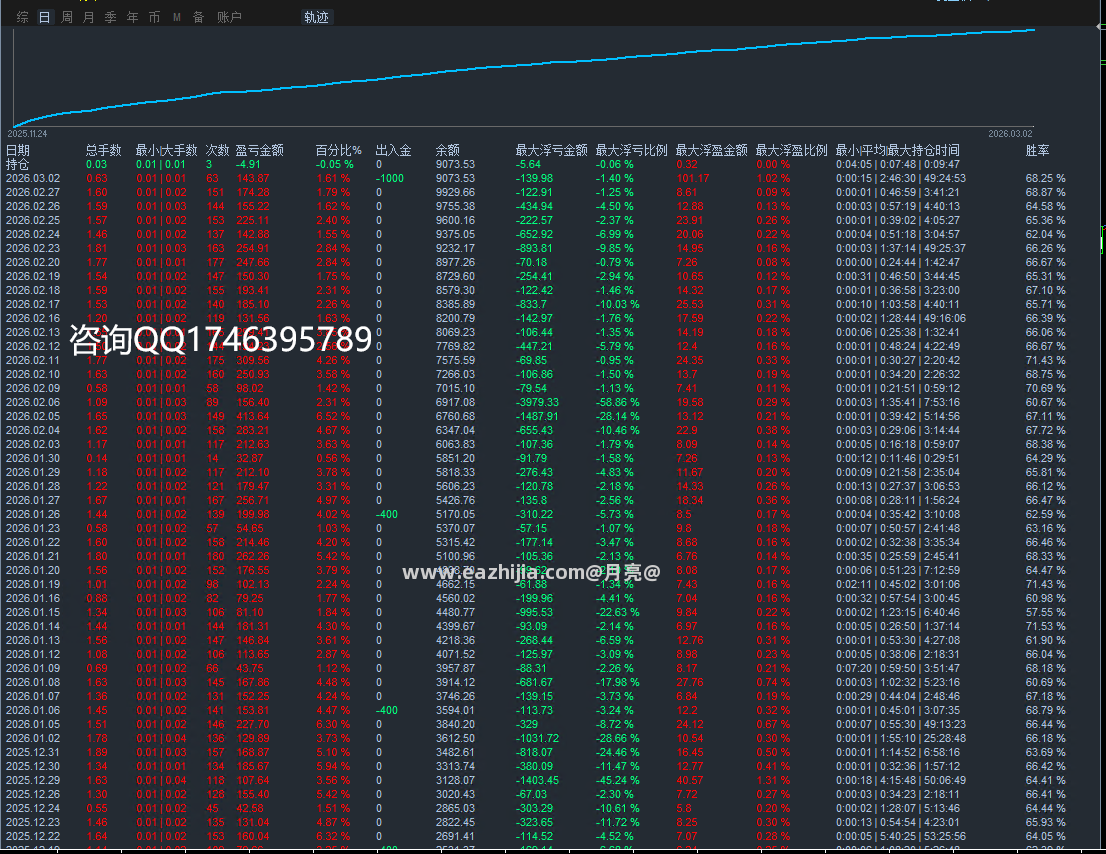Select the 日 daily tab
The image size is (1106, 854).
(x=44, y=17)
